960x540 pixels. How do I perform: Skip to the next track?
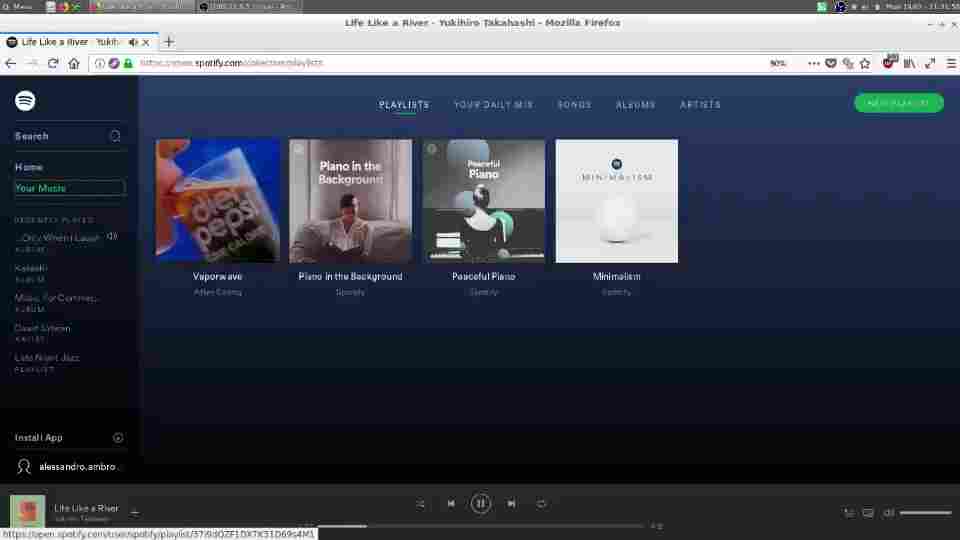point(511,503)
